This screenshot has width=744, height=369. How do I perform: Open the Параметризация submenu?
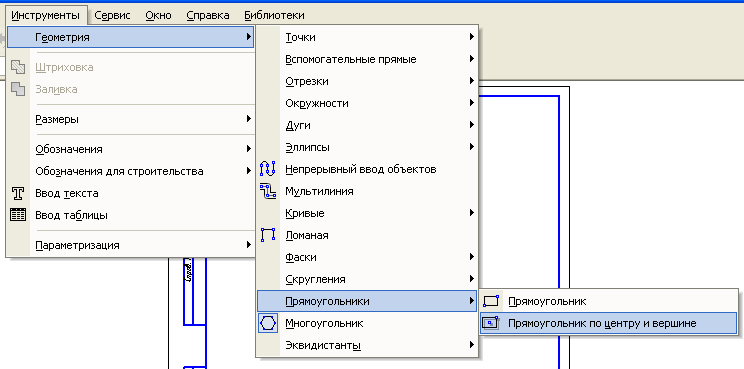130,245
